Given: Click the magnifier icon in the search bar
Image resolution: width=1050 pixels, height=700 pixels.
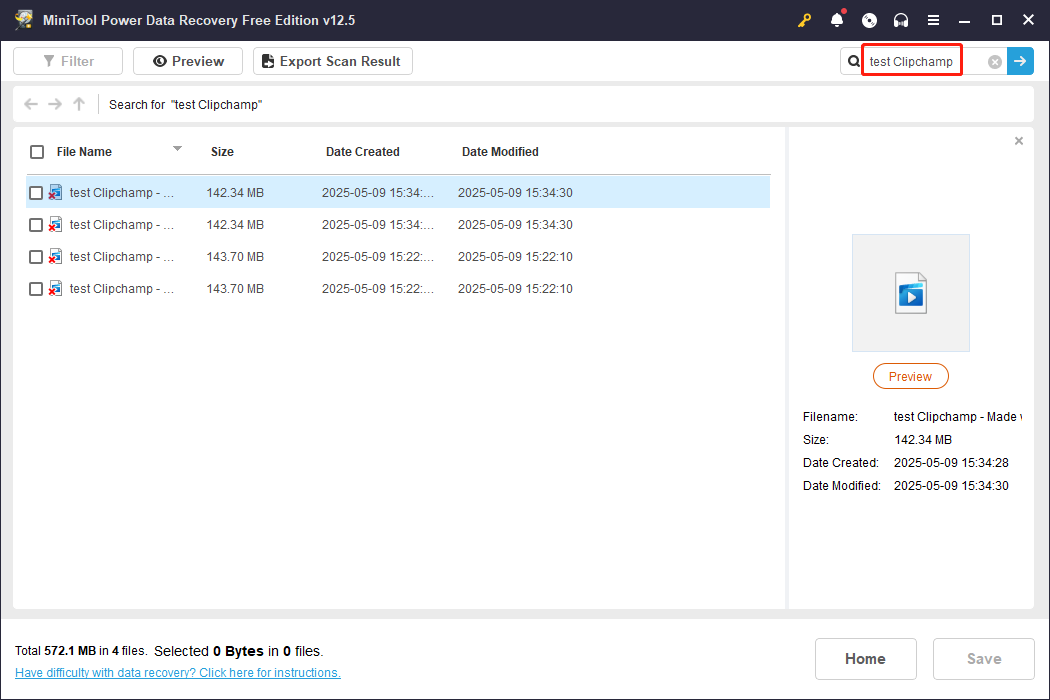Looking at the screenshot, I should pos(853,61).
